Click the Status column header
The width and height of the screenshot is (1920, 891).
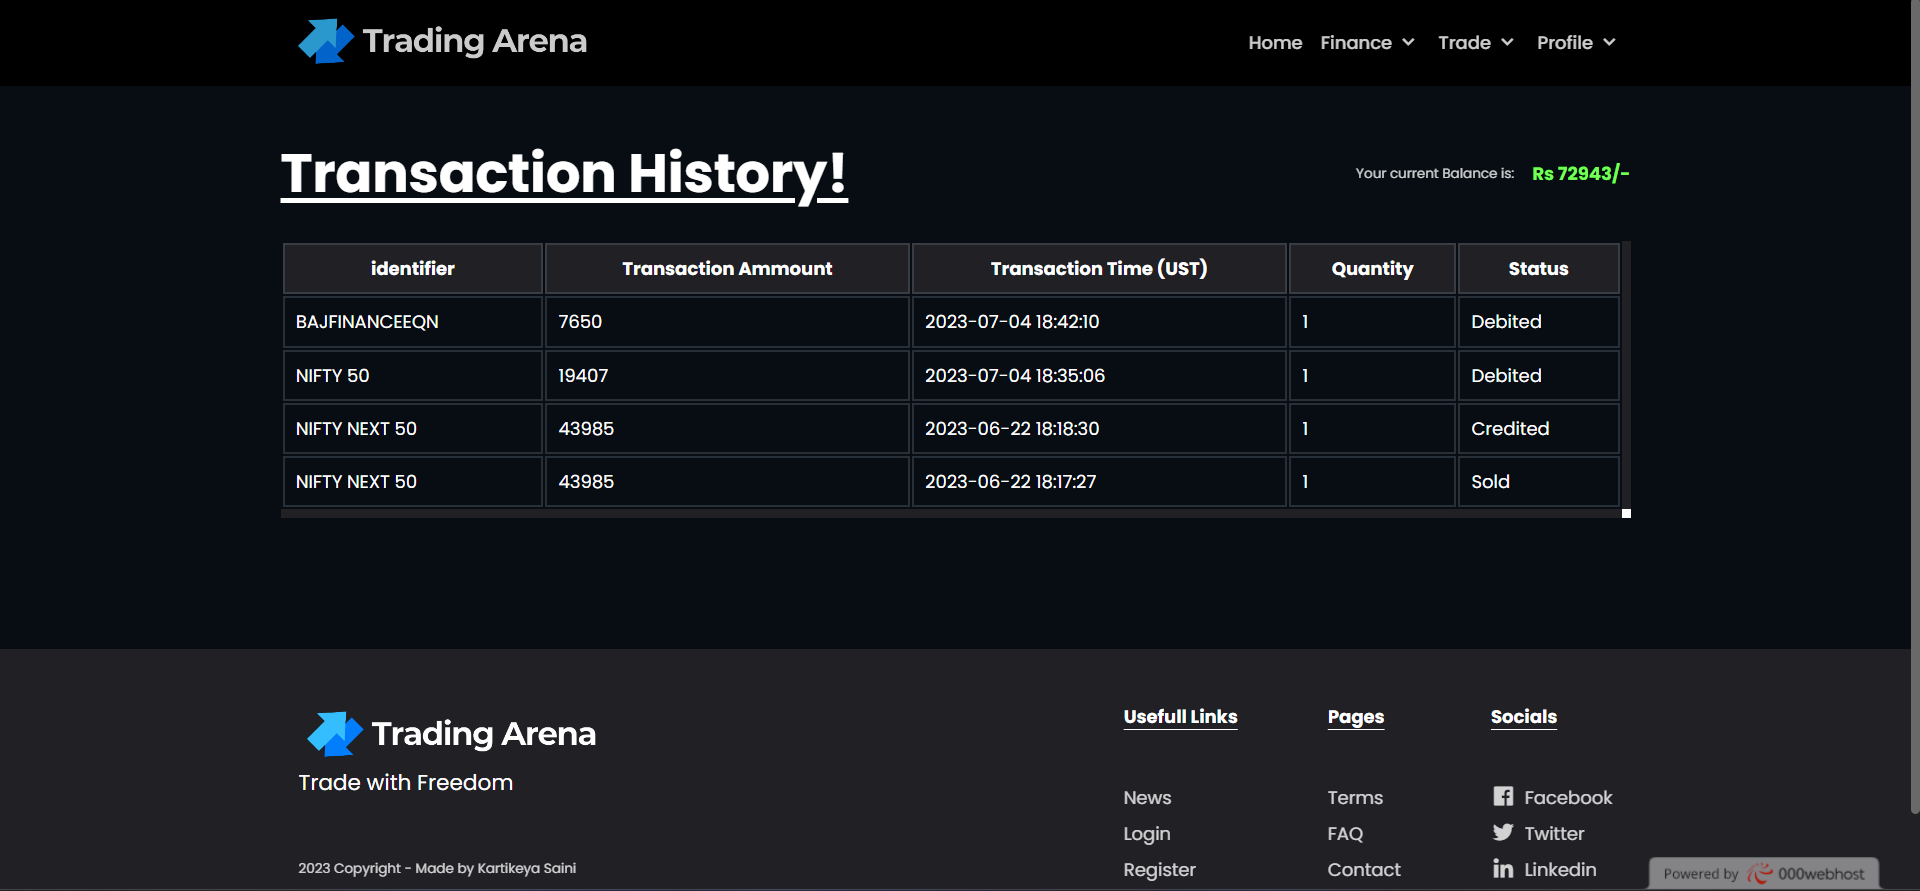coord(1538,268)
